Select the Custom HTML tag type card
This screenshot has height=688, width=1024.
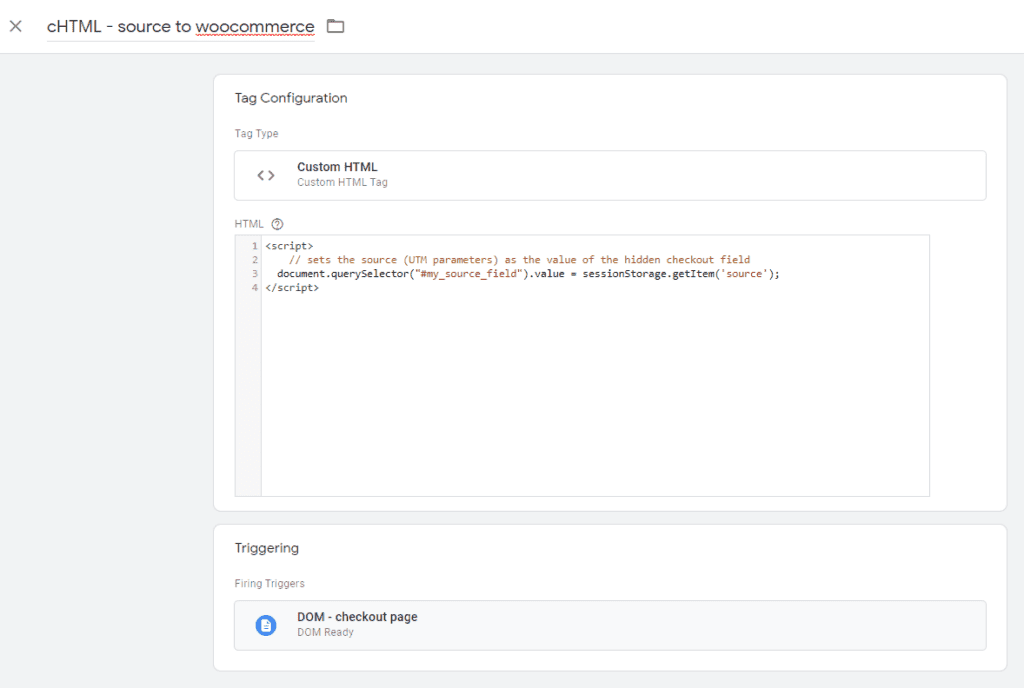610,175
